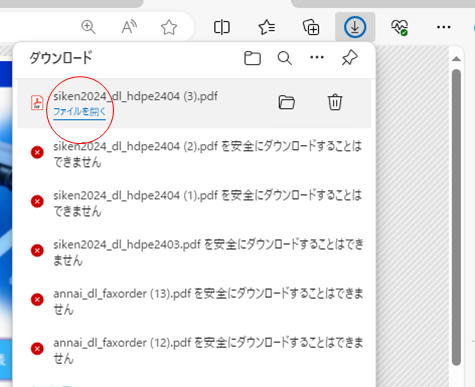475x387 pixels.
Task: Add this page to favorites star
Action: point(169,27)
